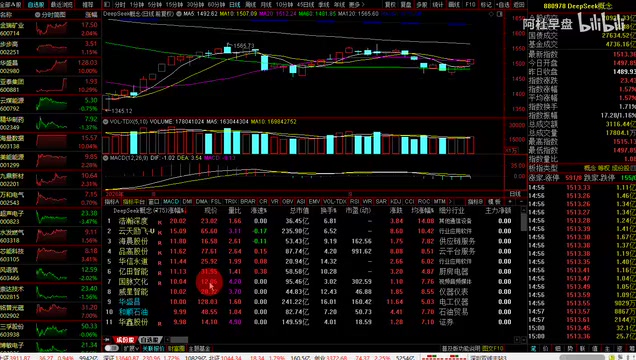Select the 5分钟 chart period
The width and height of the screenshot is (636, 360).
155,4
